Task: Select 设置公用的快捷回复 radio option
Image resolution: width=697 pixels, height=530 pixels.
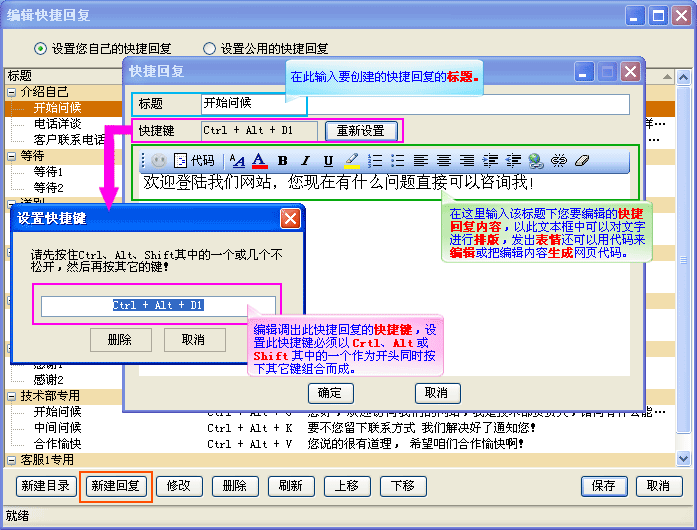Action: click(210, 48)
